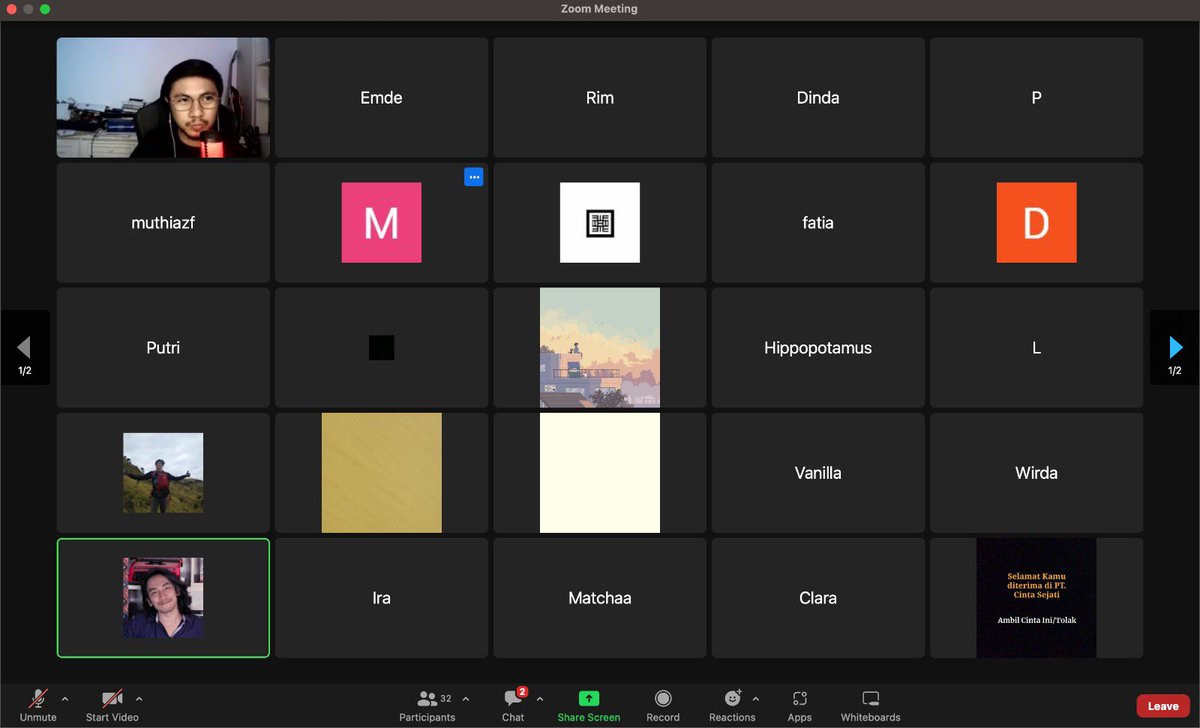Select the L participant tile
1200x728 pixels.
[1036, 348]
